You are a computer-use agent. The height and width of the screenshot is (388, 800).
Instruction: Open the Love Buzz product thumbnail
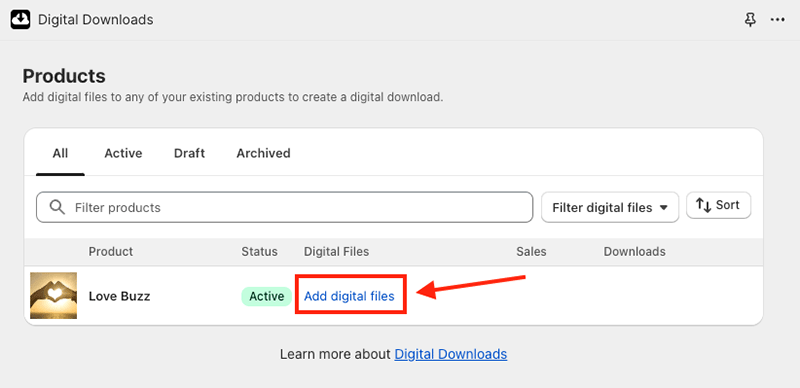coord(54,296)
